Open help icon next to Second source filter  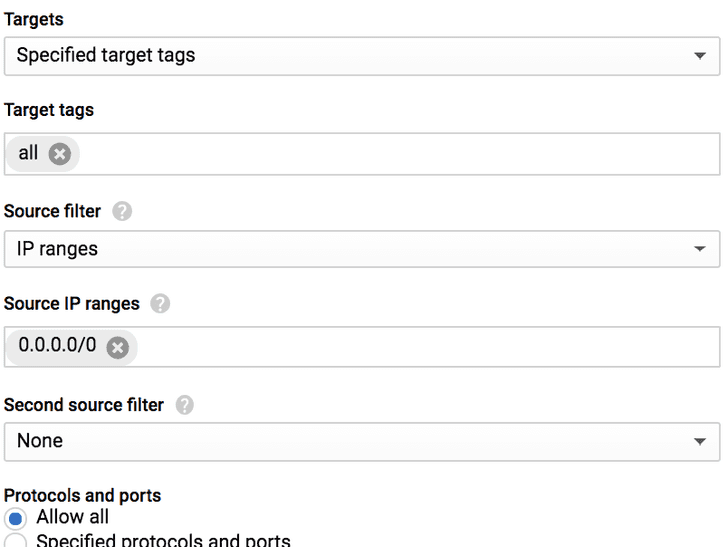(184, 405)
